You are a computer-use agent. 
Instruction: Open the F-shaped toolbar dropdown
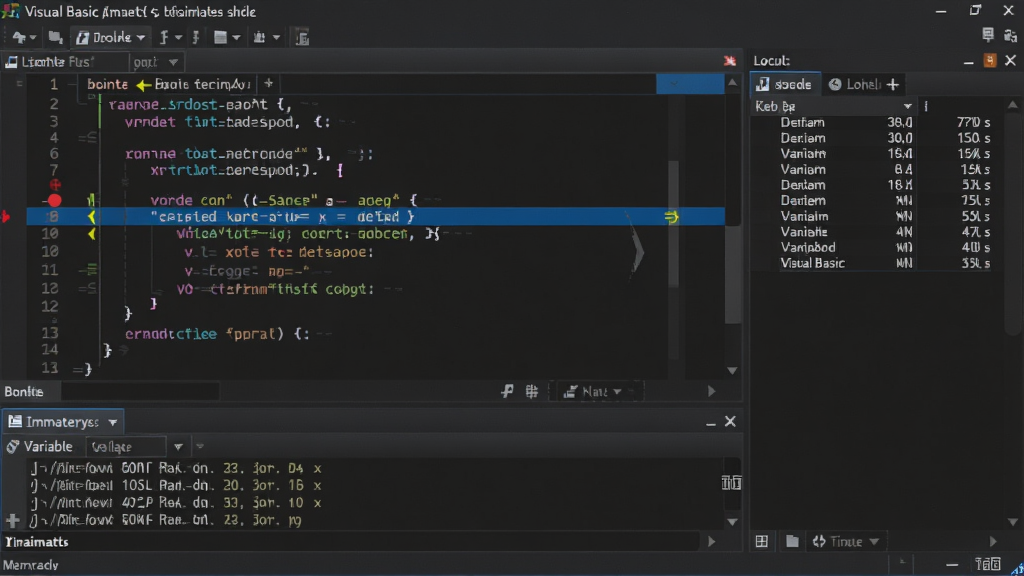point(170,38)
